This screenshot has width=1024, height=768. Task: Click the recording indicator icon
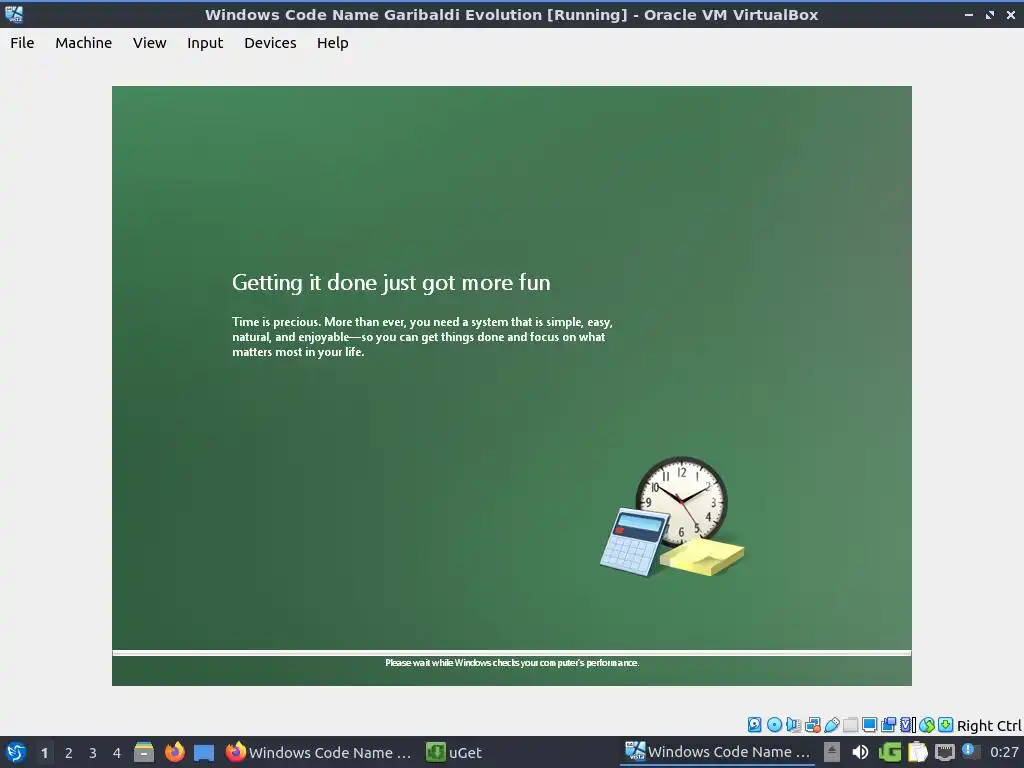tap(888, 724)
